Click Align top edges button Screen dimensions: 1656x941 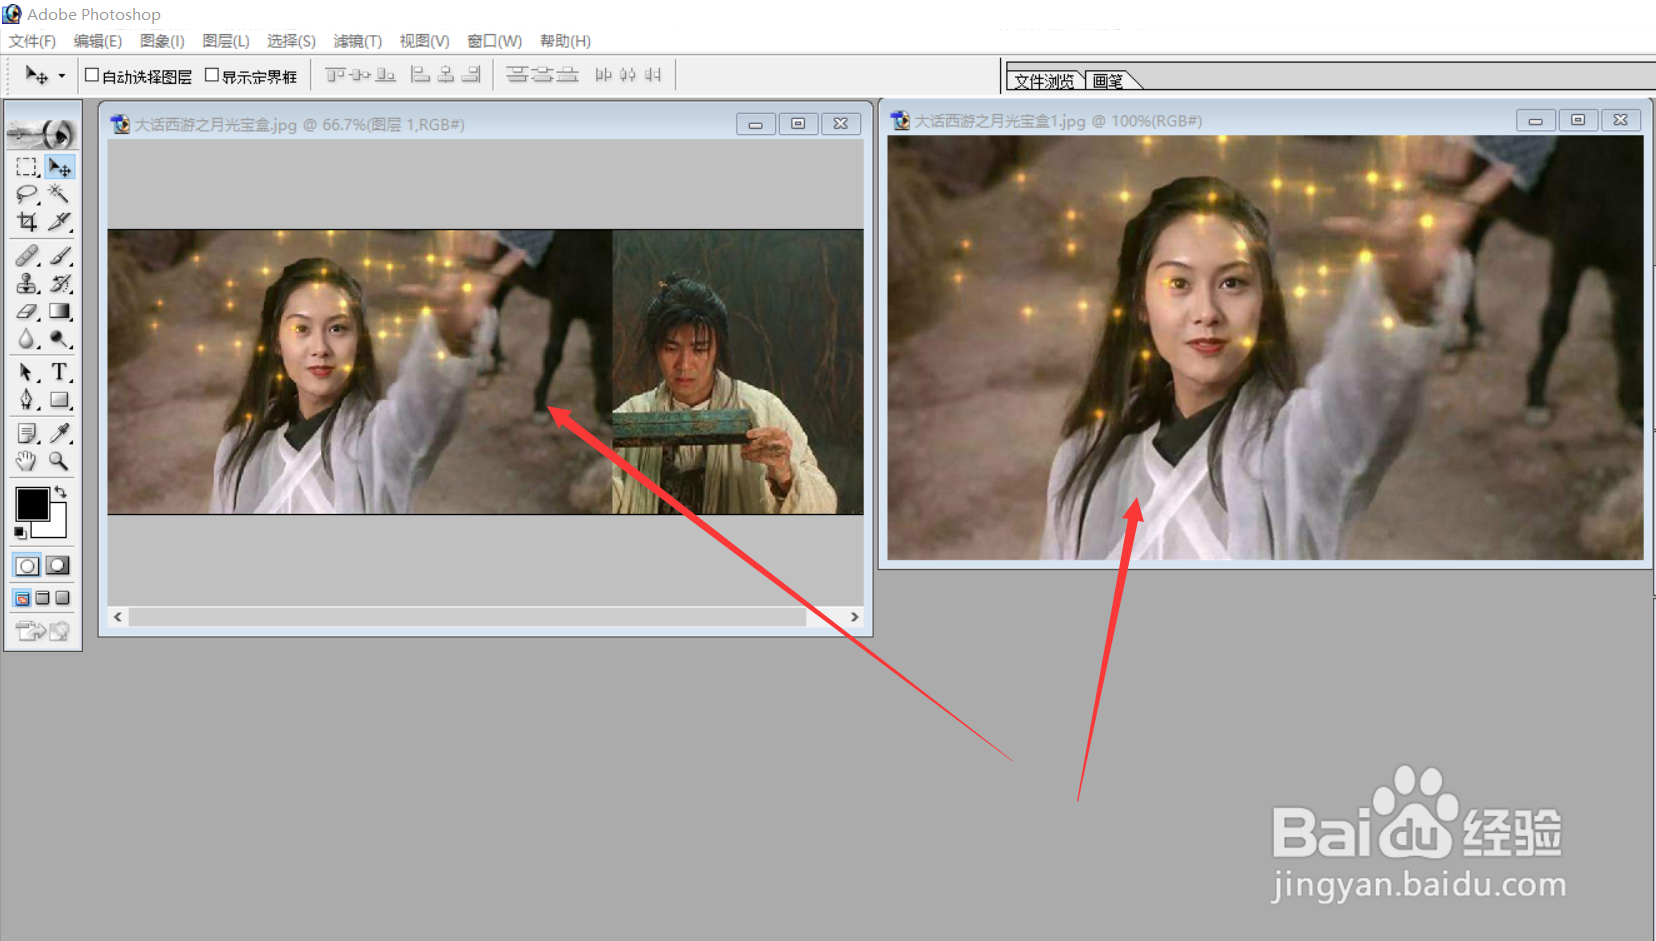pos(335,75)
